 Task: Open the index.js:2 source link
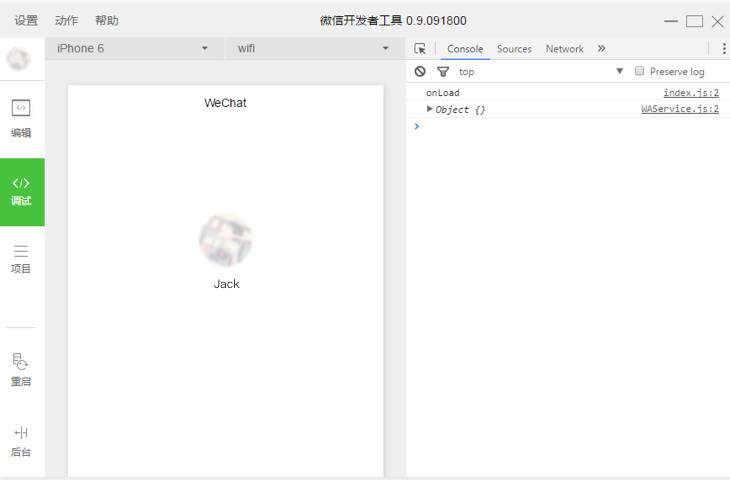point(691,93)
